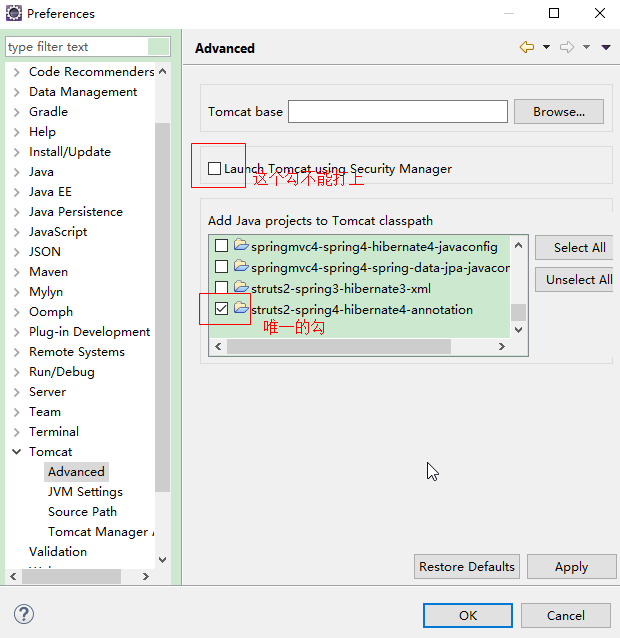Expand the Data Management node

pyautogui.click(x=16, y=92)
